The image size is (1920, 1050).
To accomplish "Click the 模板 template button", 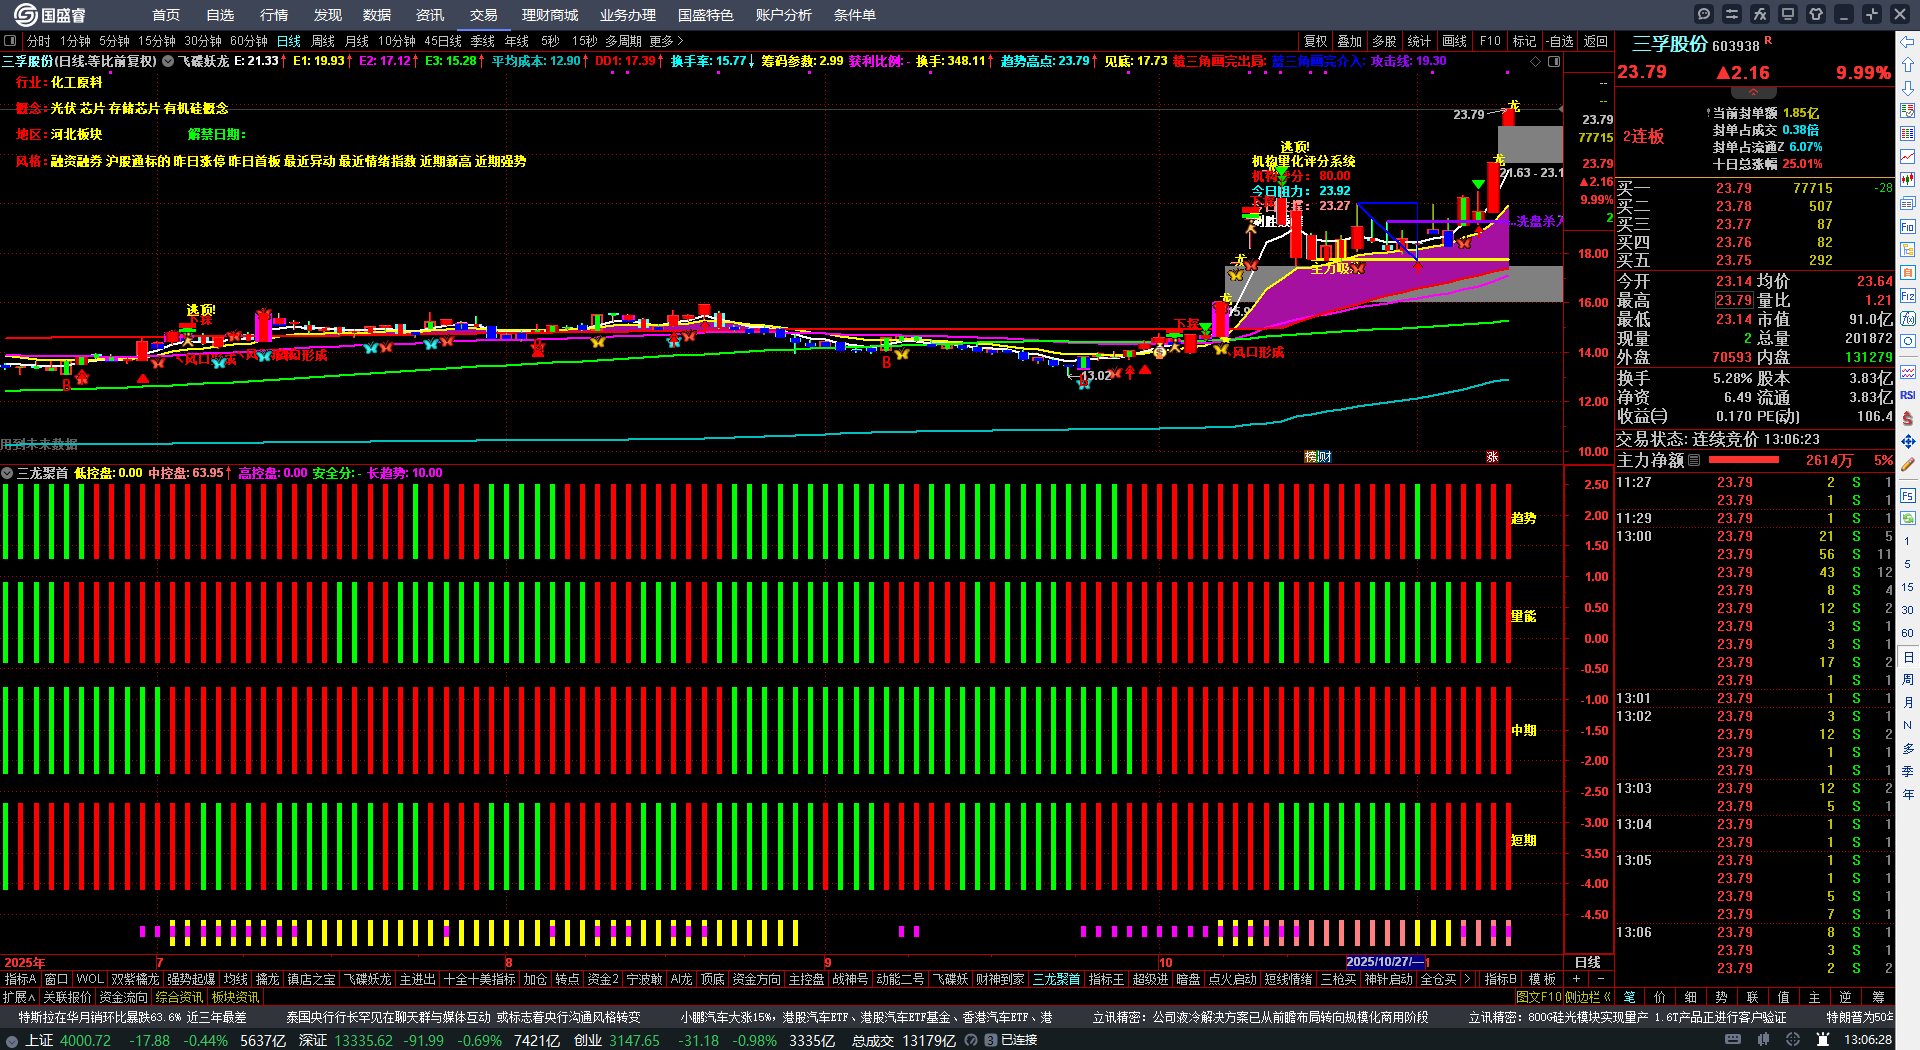I will 1542,979.
